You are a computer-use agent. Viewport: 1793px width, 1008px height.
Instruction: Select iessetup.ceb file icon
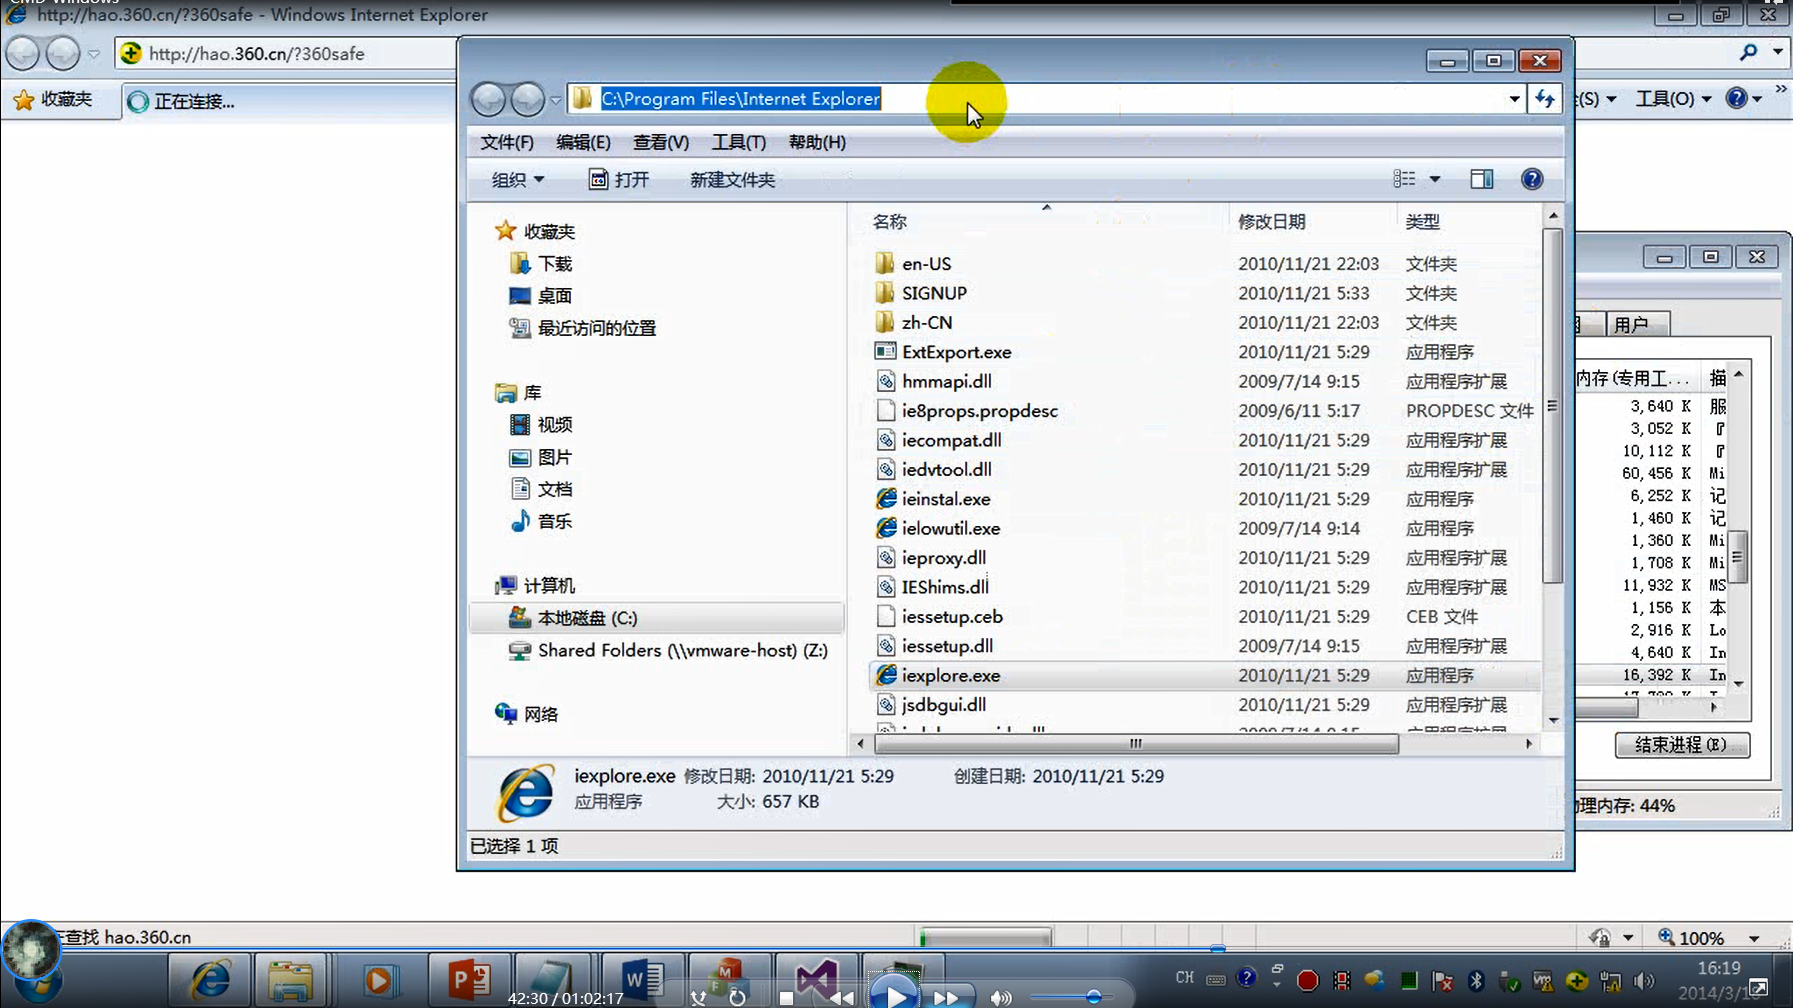(885, 616)
